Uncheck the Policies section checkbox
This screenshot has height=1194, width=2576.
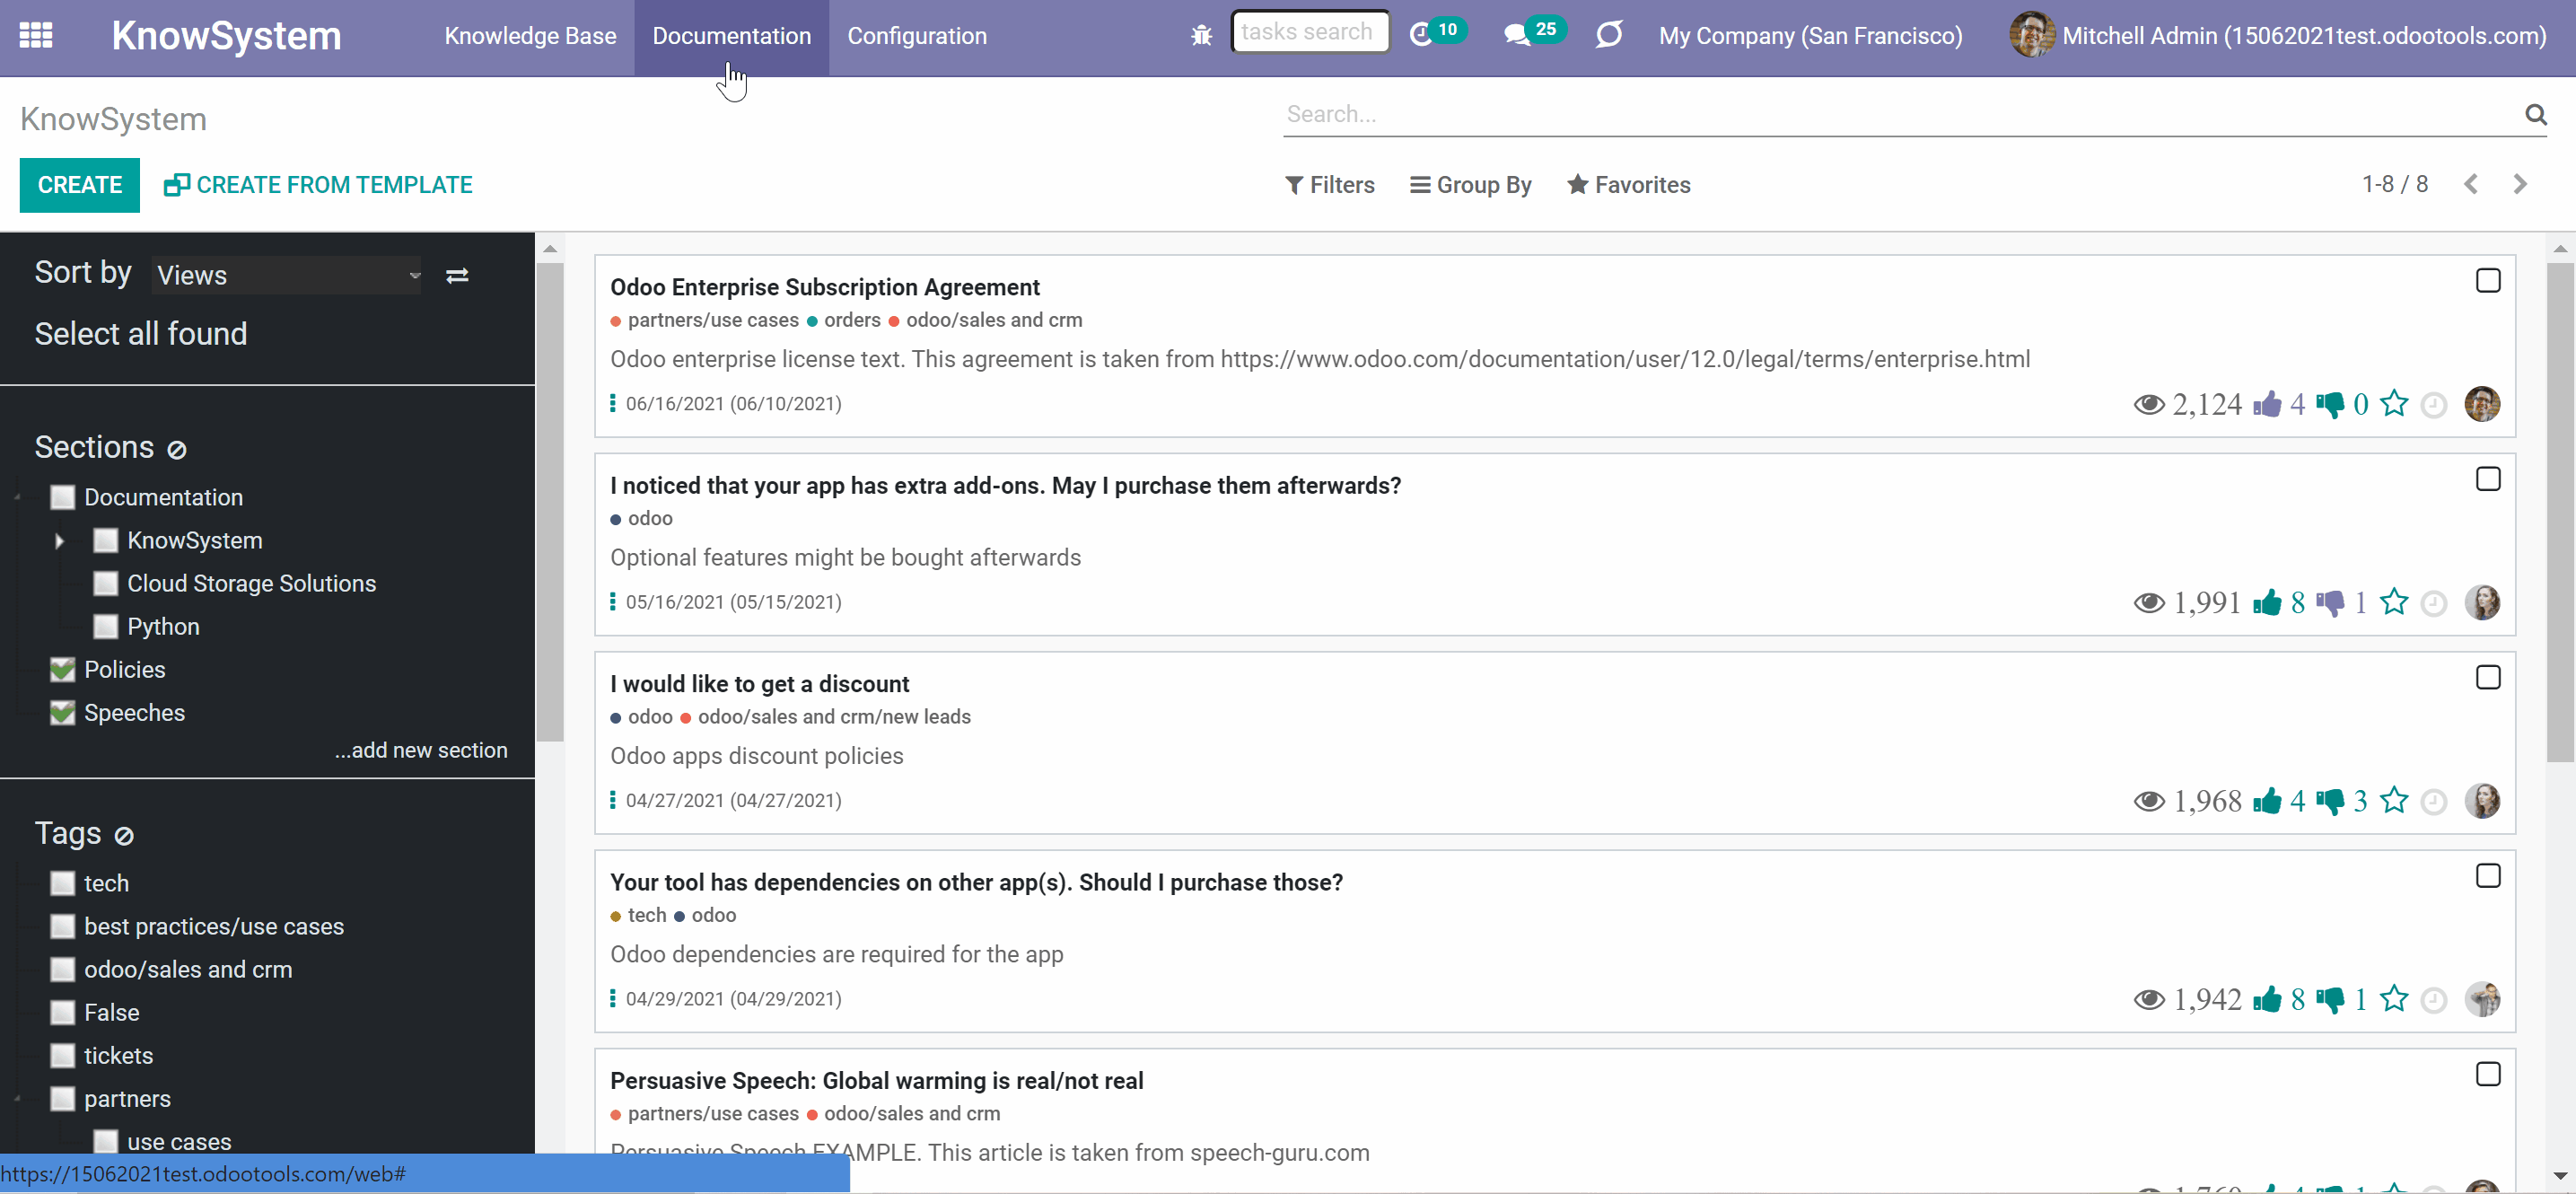pyautogui.click(x=63, y=670)
